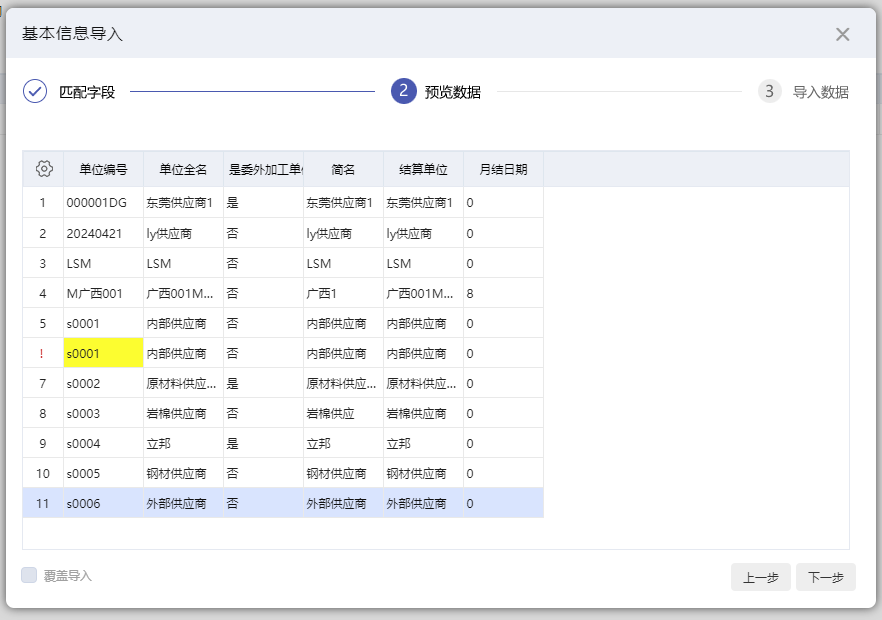Enable the 覆盖导入 checkbox
This screenshot has height=620, width=882.
(30, 575)
